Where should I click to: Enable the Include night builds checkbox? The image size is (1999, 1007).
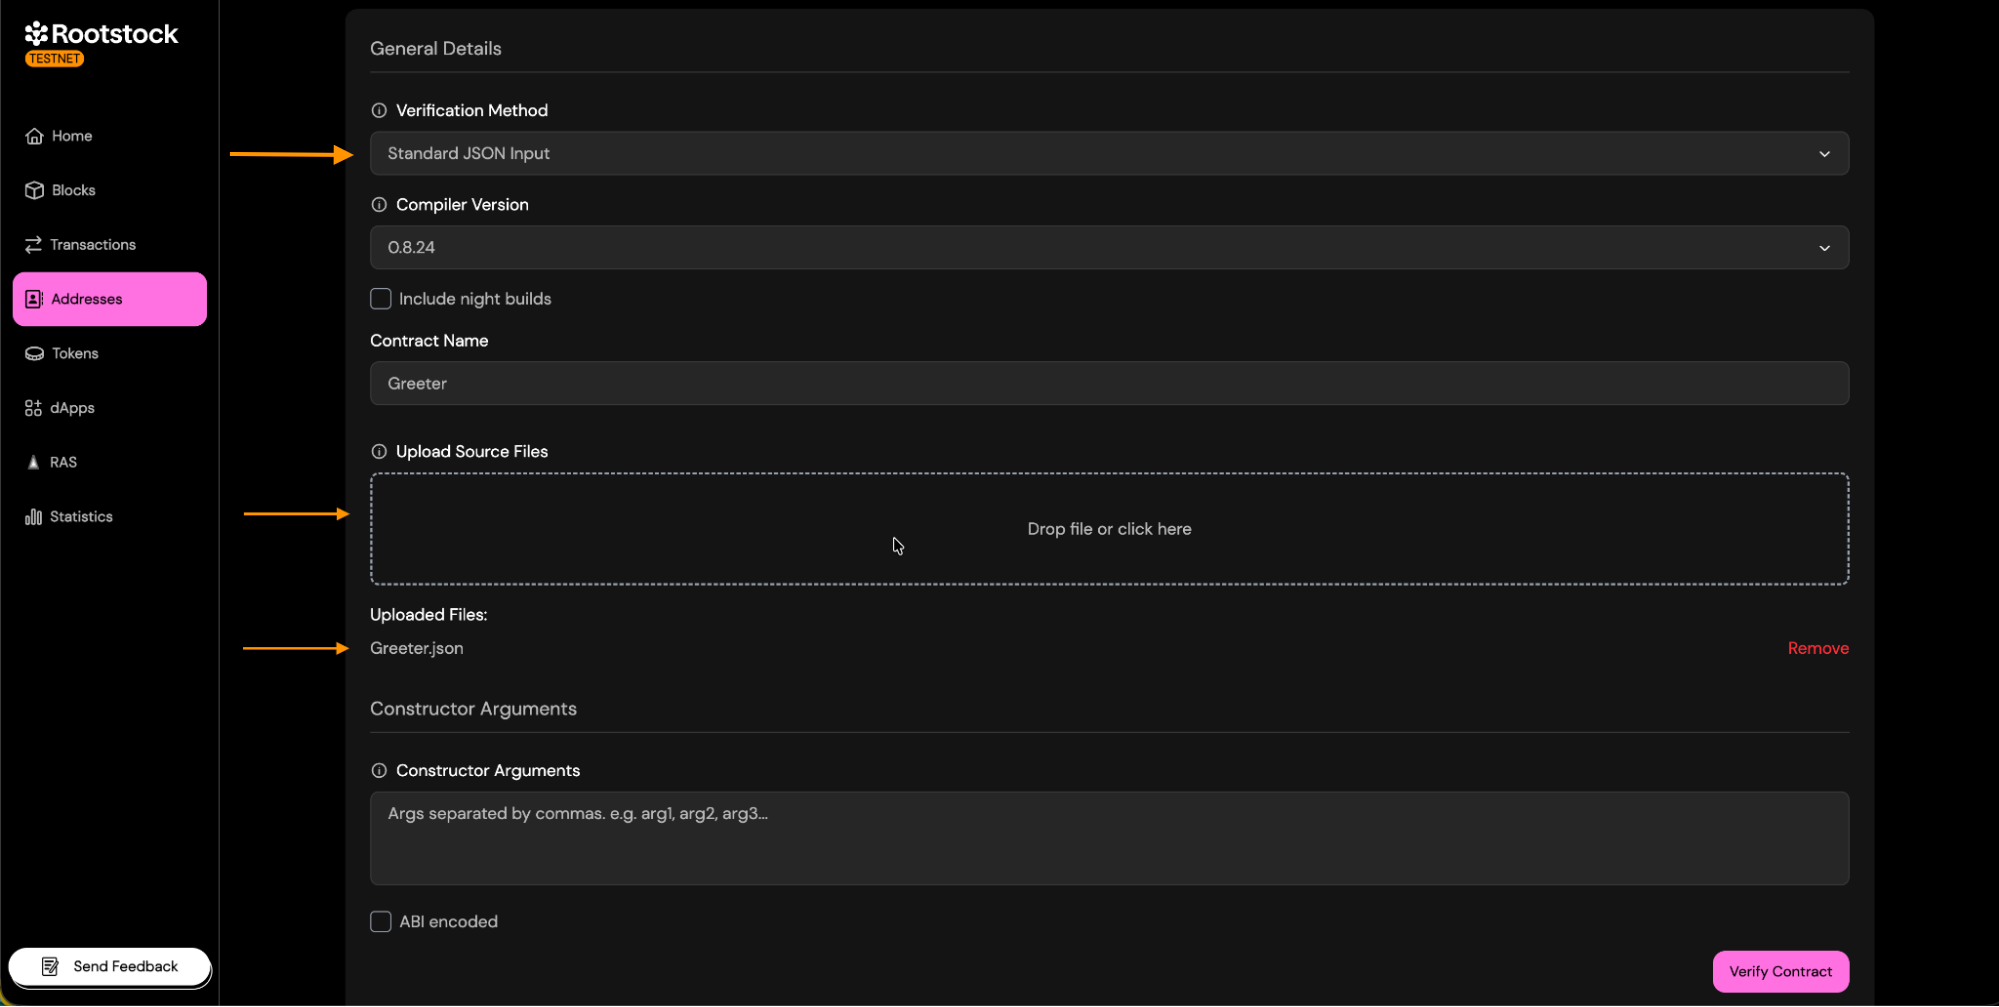tap(381, 299)
